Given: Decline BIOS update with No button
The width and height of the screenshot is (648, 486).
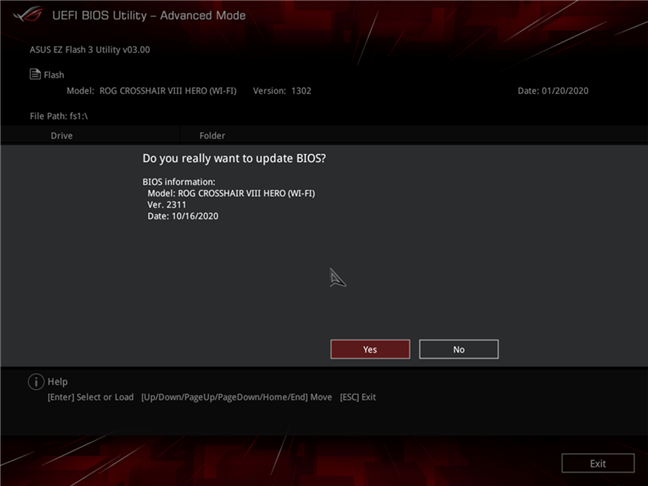Looking at the screenshot, I should click(459, 349).
